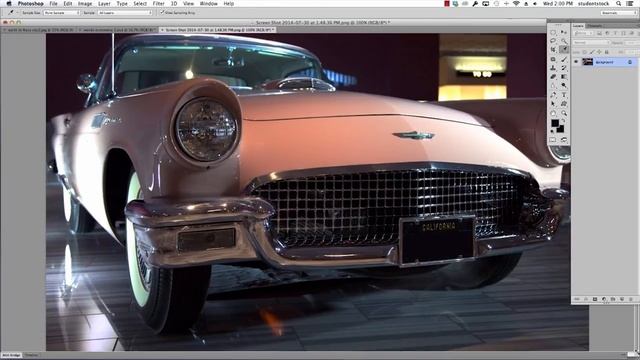Screen dimensions: 640x360
Task: Click the background color swatch
Action: pyautogui.click(x=561, y=129)
